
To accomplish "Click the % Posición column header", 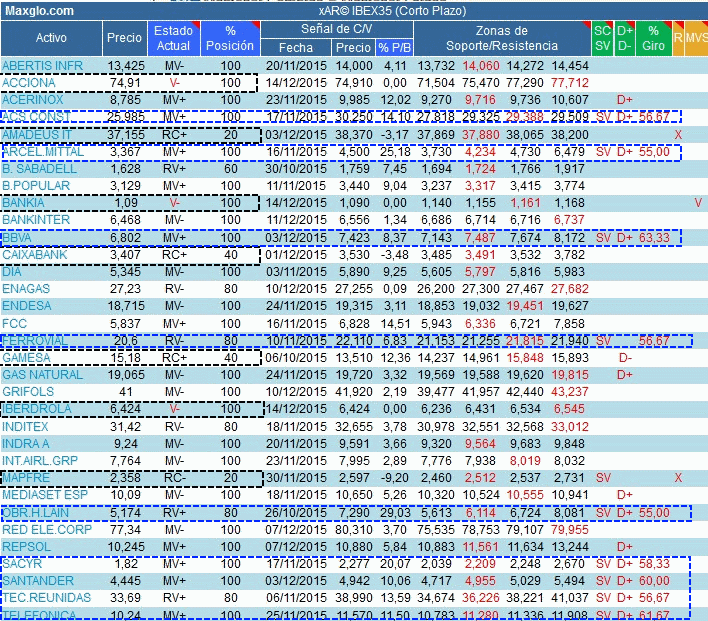I will pyautogui.click(x=230, y=38).
